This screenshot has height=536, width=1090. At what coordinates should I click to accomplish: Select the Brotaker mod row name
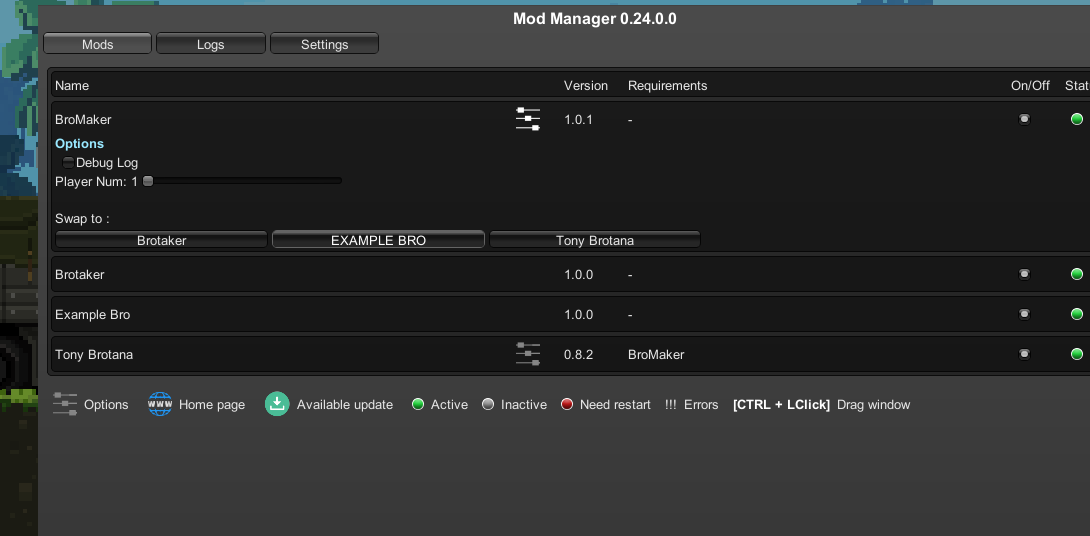tap(79, 275)
